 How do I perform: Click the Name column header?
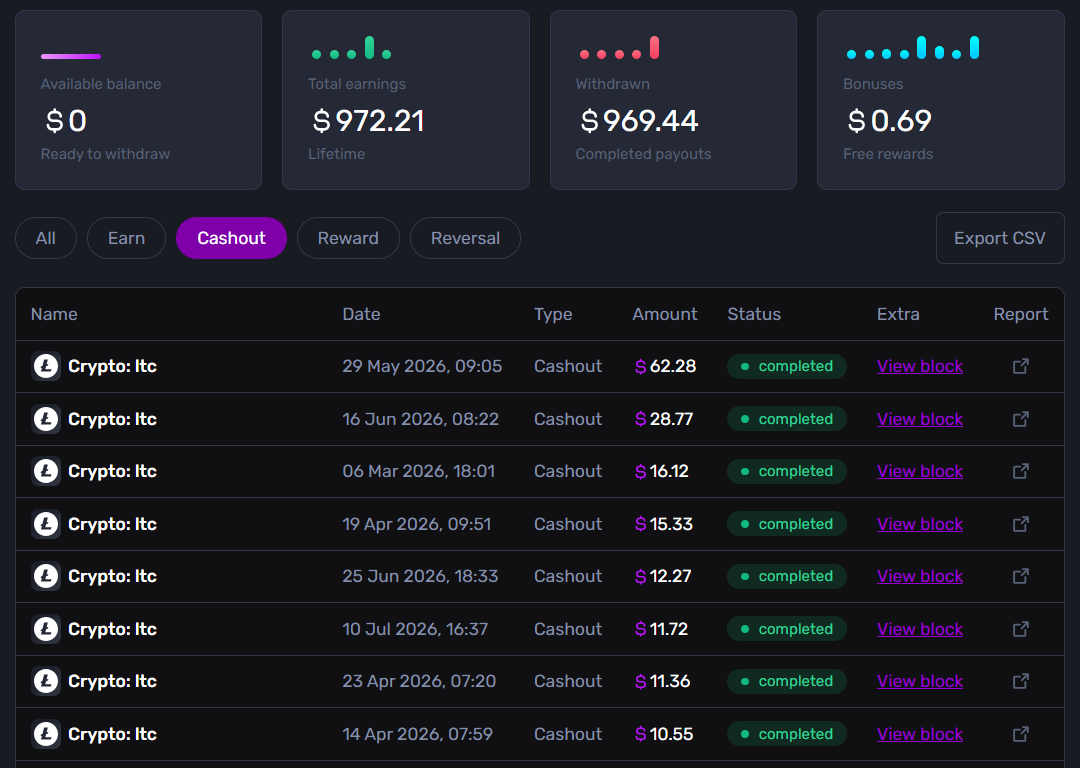(x=54, y=314)
